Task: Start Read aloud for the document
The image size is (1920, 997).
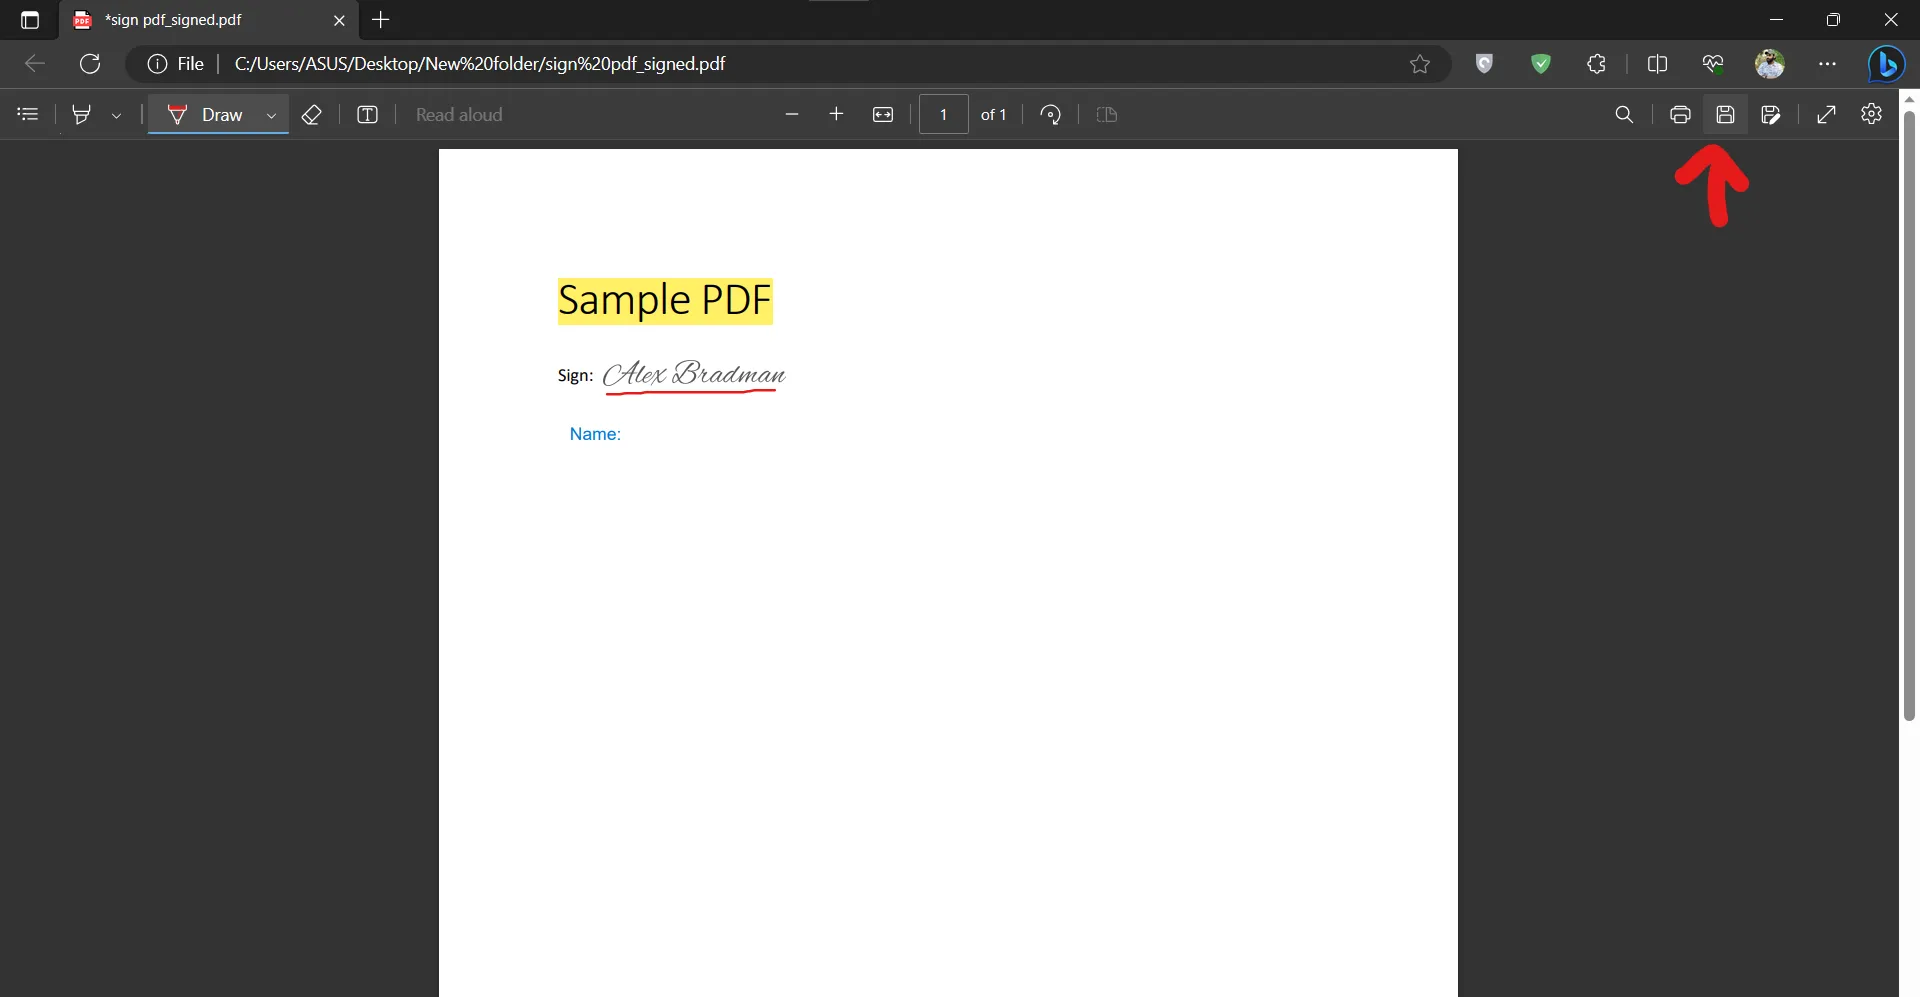Action: pos(458,114)
